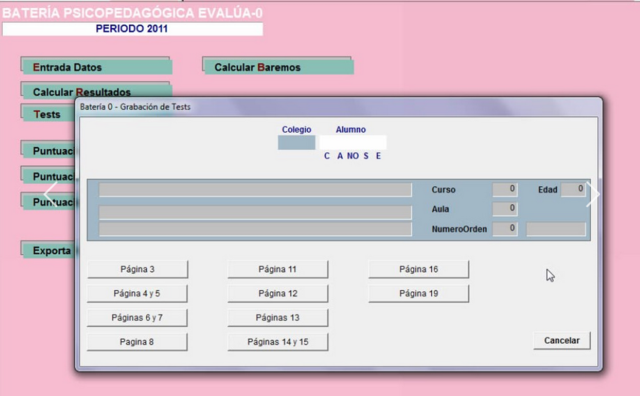This screenshot has width=640, height=396.
Task: Open Página 11 recording
Action: pos(278,269)
